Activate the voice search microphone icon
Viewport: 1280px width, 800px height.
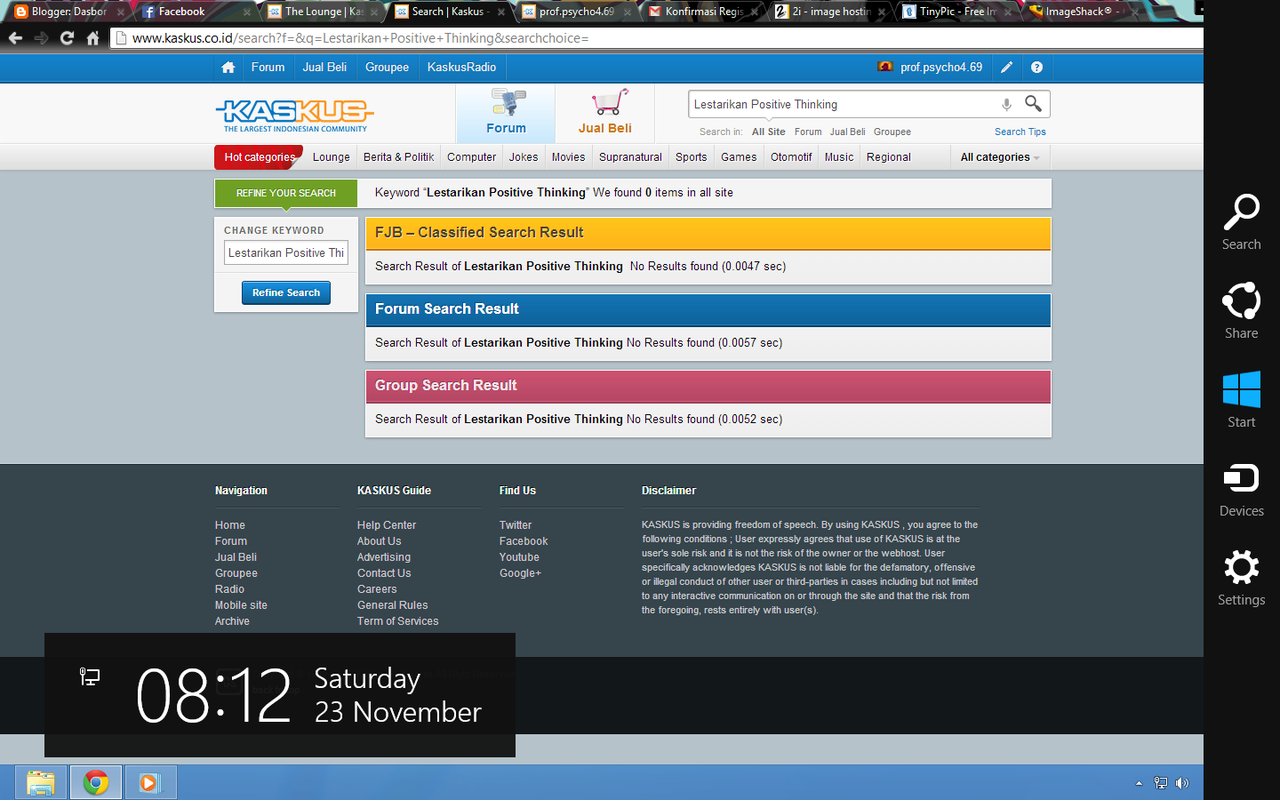coord(1006,105)
